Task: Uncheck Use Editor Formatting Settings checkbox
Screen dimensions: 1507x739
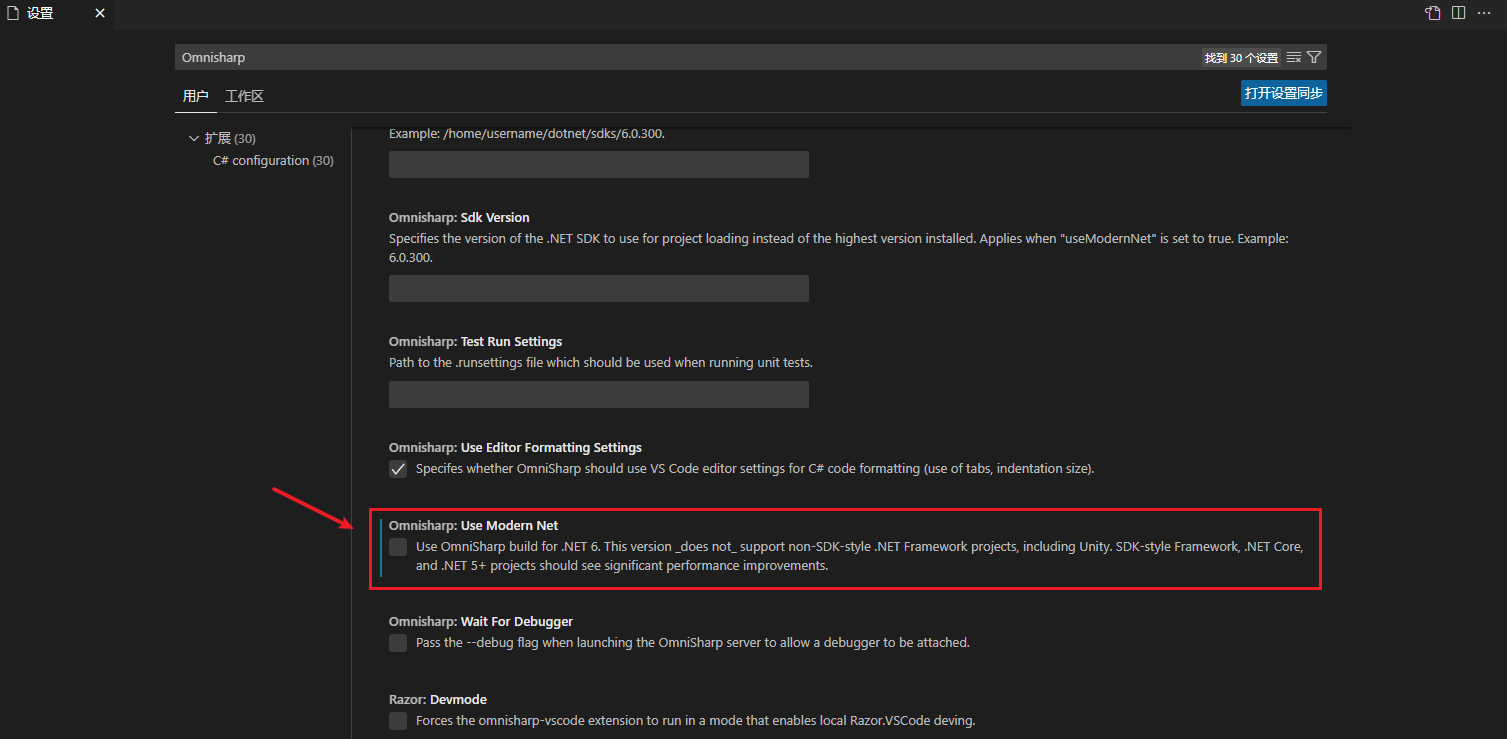Action: tap(398, 469)
